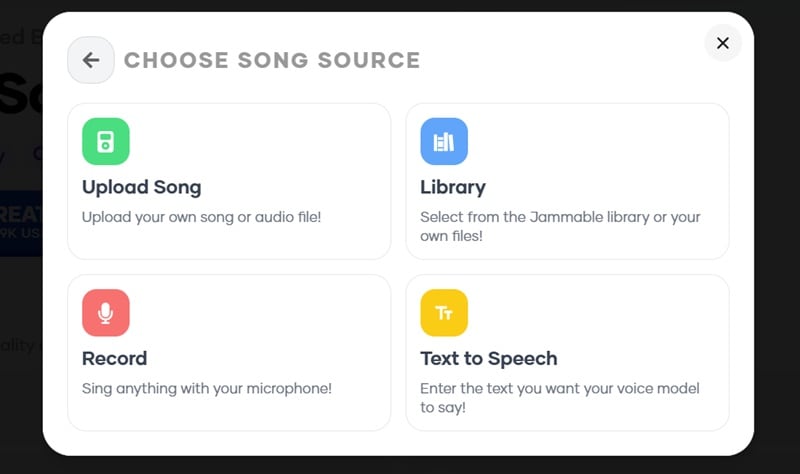
Task: Close the Choose Song Source dialog
Action: pyautogui.click(x=723, y=43)
